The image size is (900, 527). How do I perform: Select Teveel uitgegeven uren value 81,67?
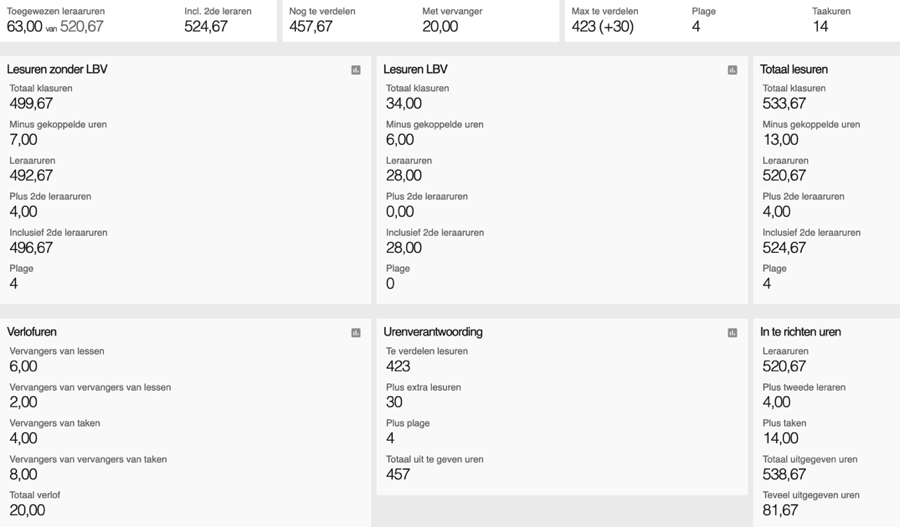coord(780,510)
